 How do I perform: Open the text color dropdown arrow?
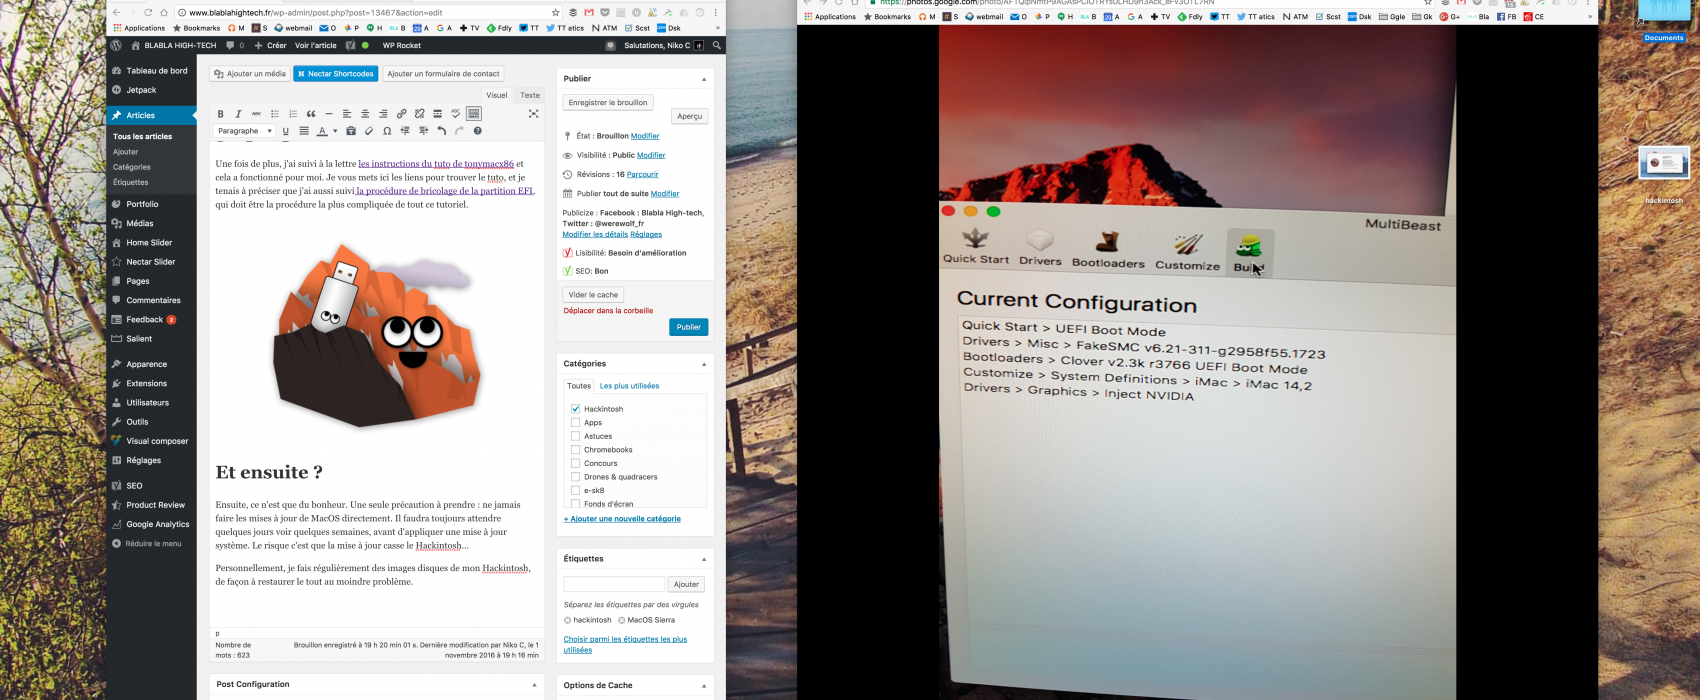[x=335, y=131]
